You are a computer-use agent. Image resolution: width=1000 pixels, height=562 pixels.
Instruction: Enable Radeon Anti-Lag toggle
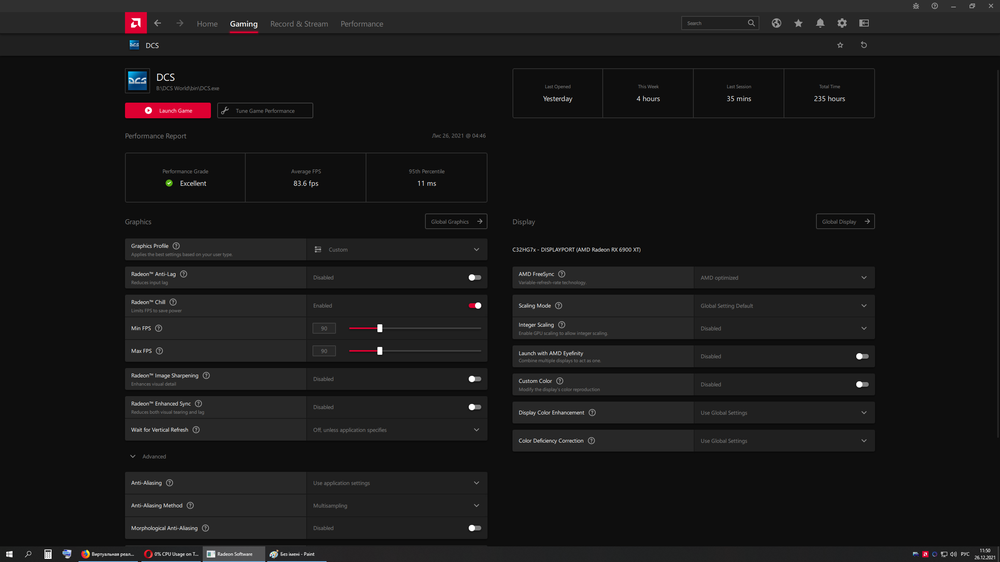475,278
